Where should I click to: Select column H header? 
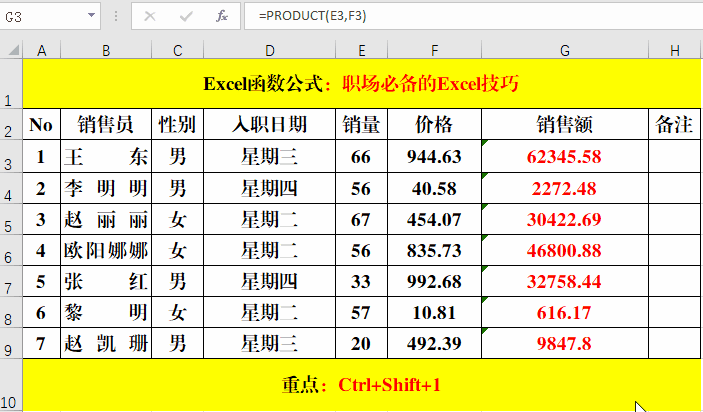(675, 50)
